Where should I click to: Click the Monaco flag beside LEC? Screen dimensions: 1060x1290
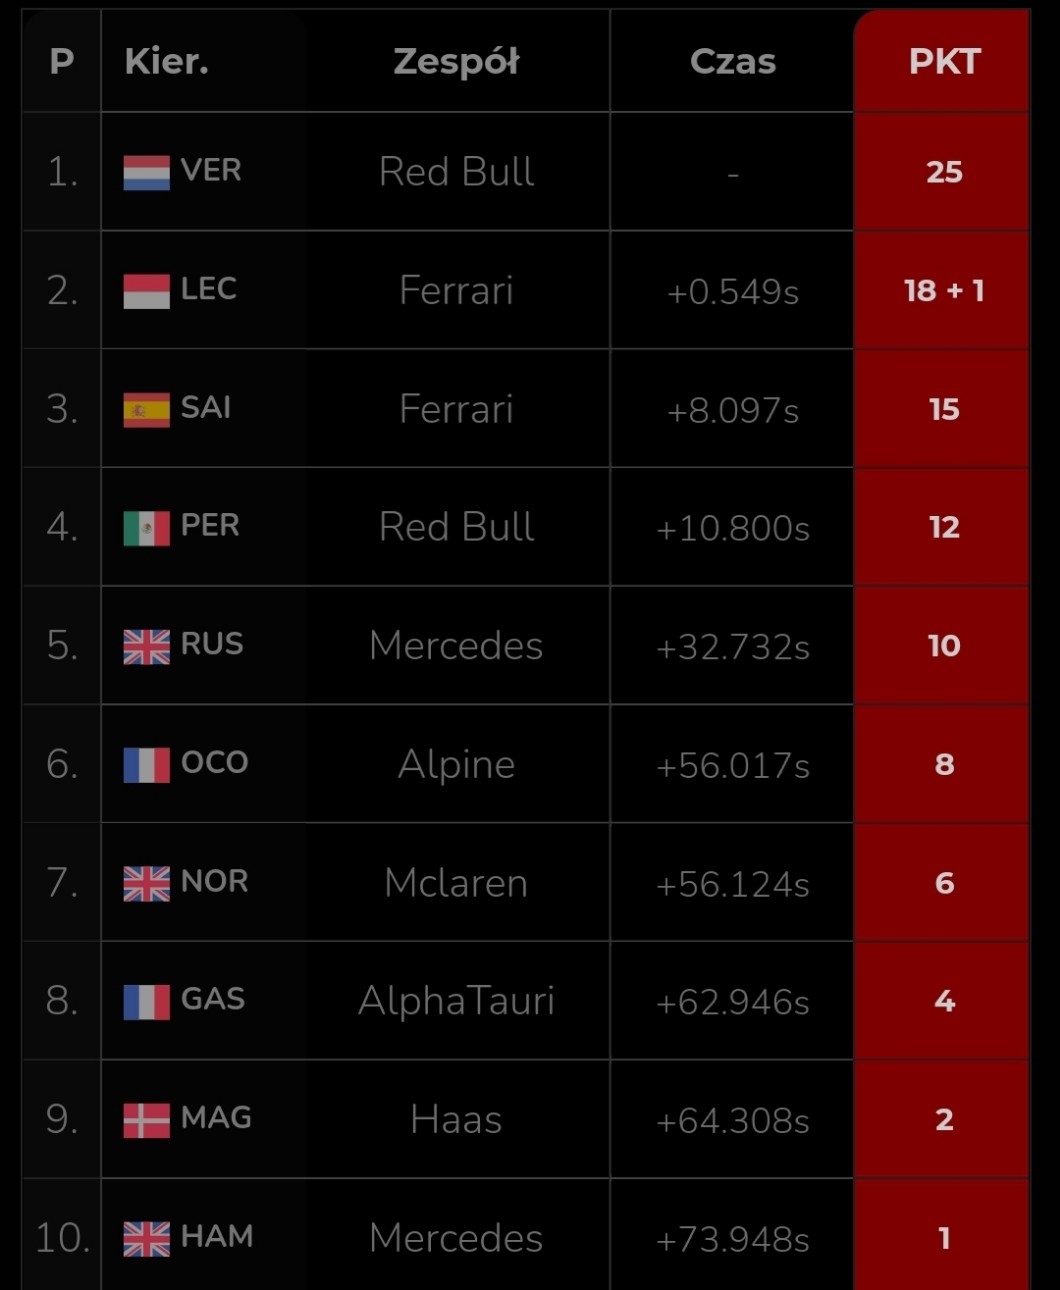(x=146, y=291)
